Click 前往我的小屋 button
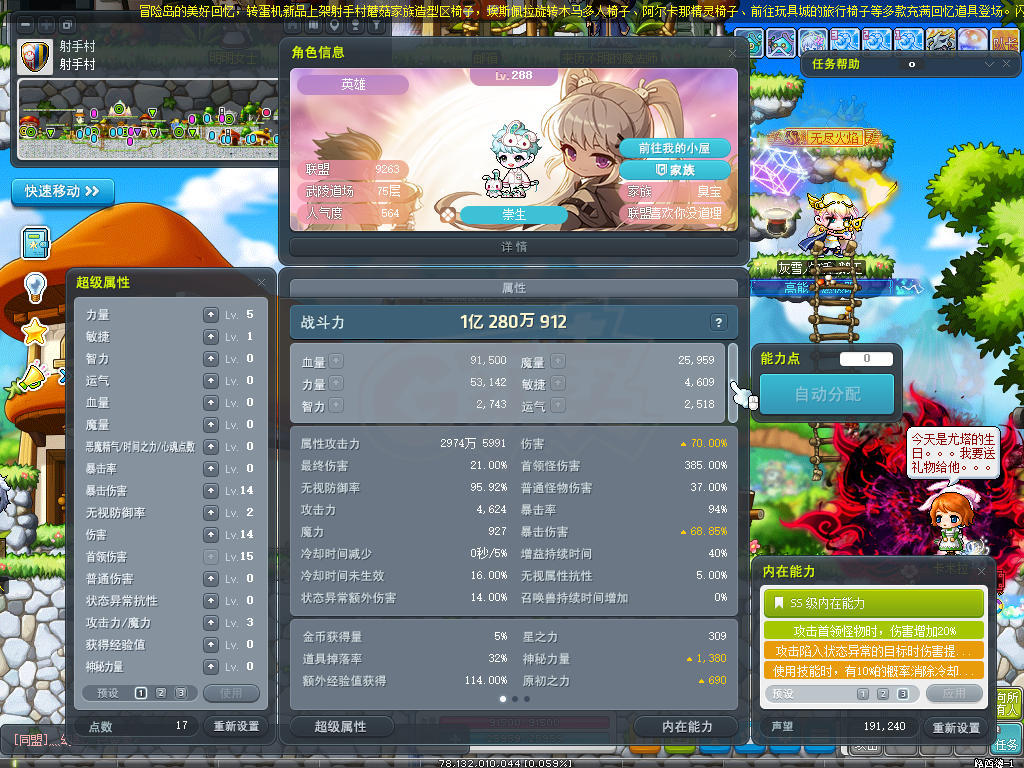This screenshot has width=1024, height=768. [675, 148]
